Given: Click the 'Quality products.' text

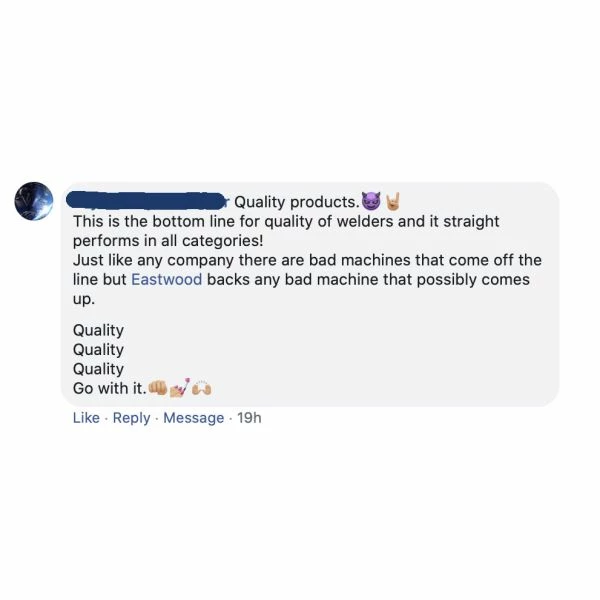Looking at the screenshot, I should 295,202.
